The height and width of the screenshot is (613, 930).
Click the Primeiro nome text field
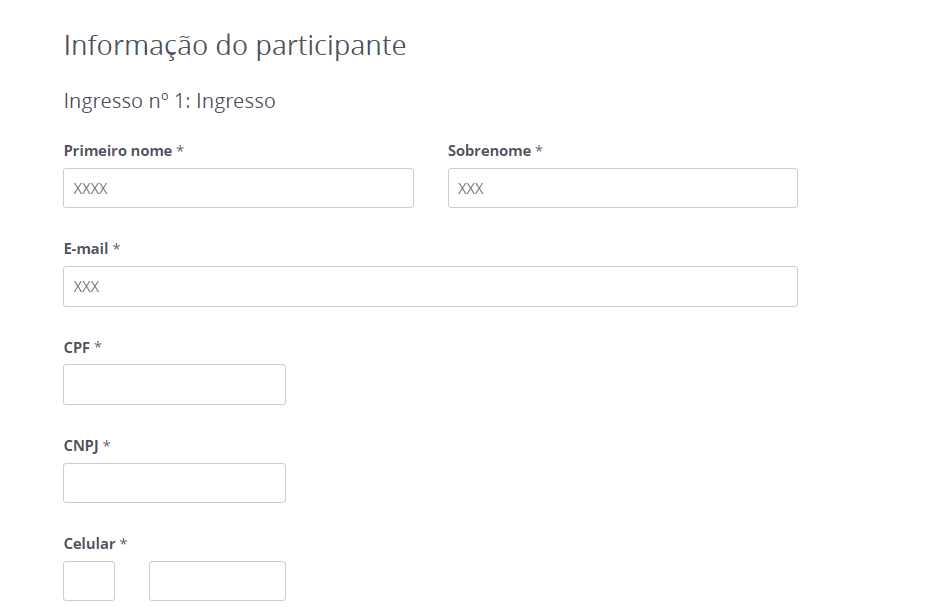[238, 188]
